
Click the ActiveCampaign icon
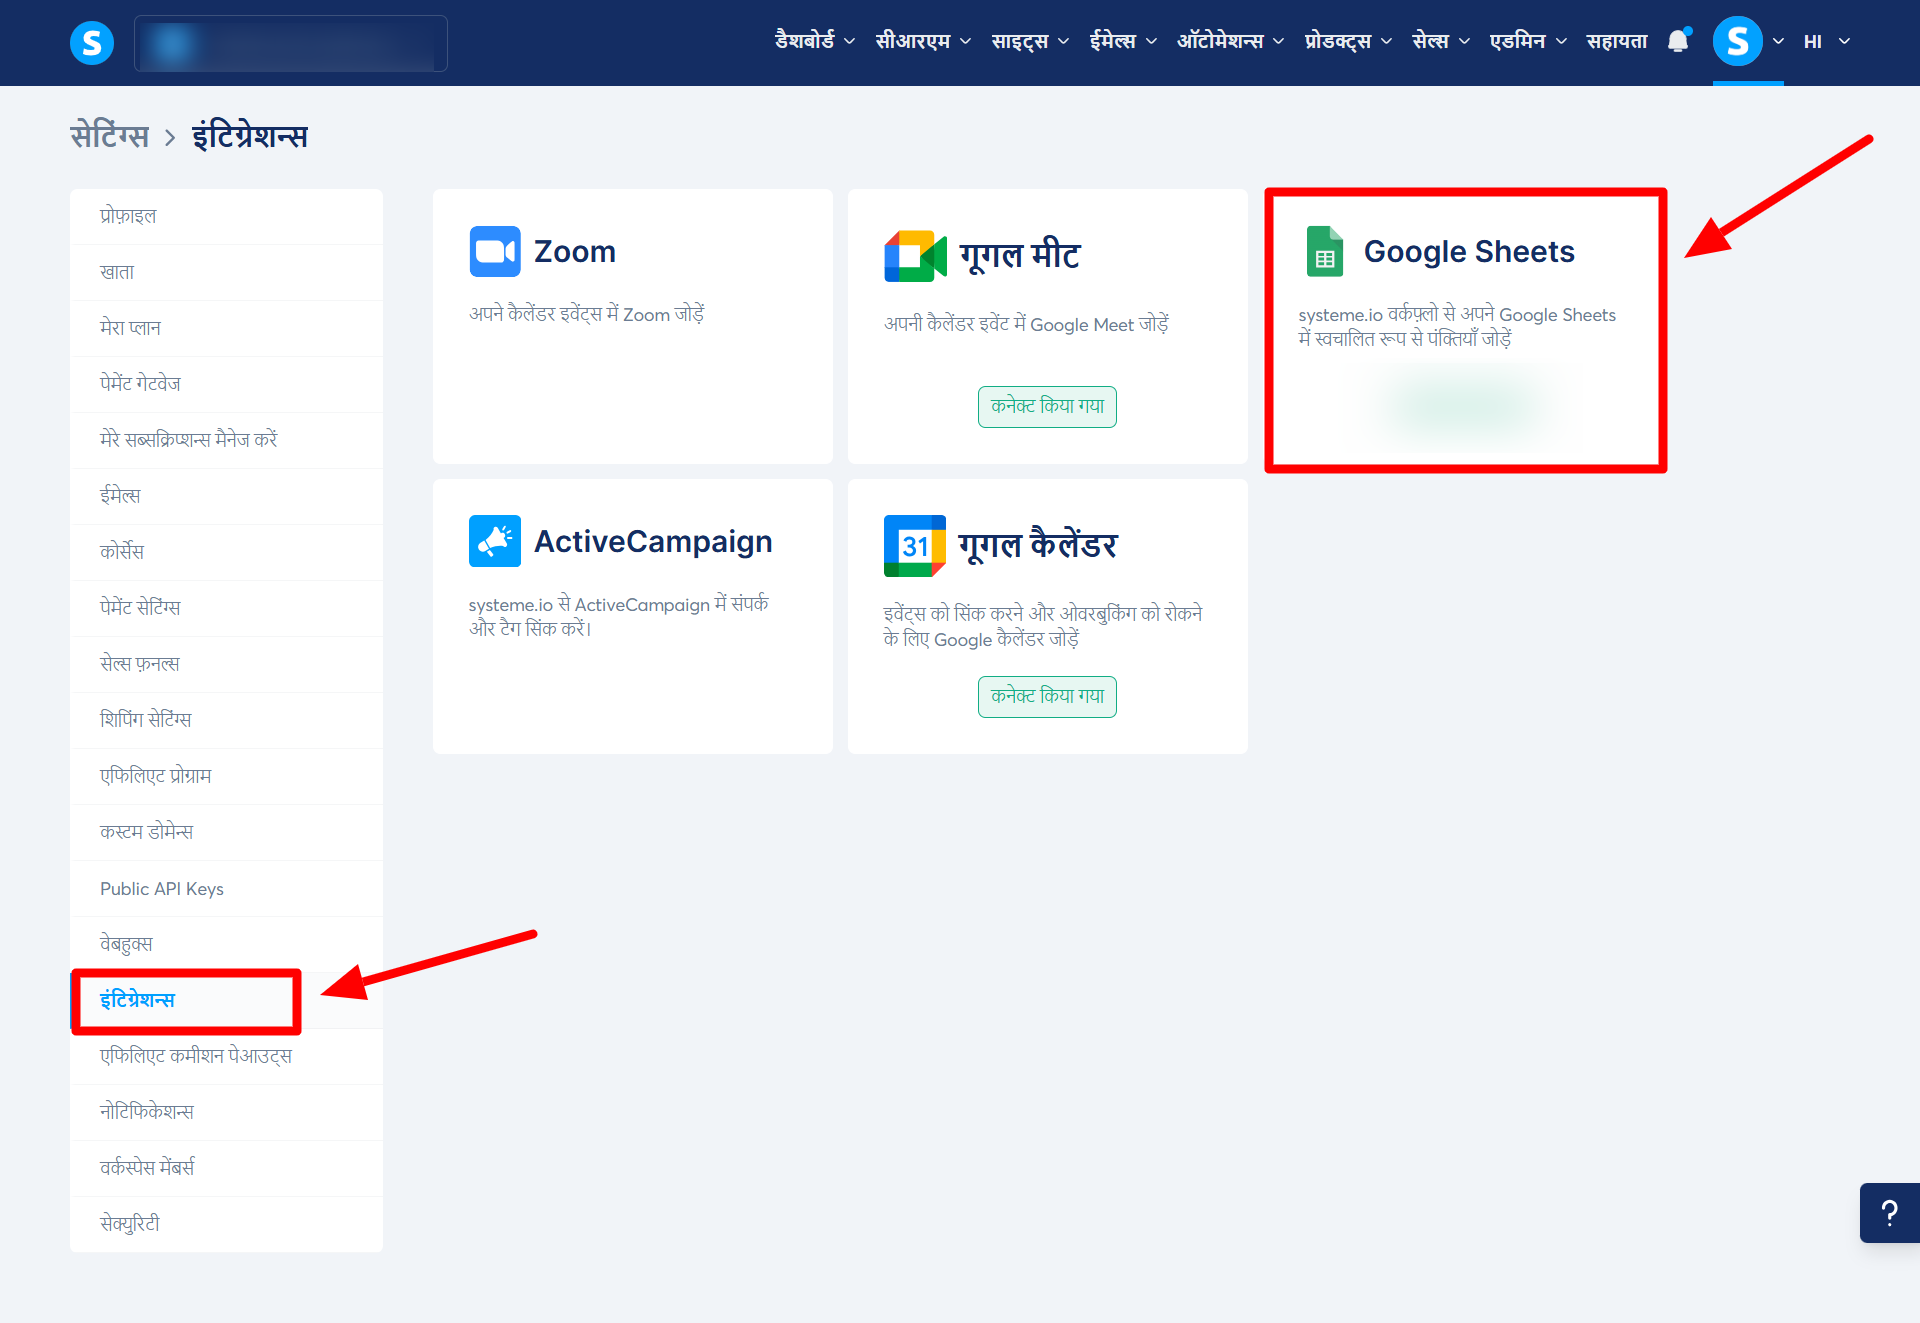pos(495,541)
